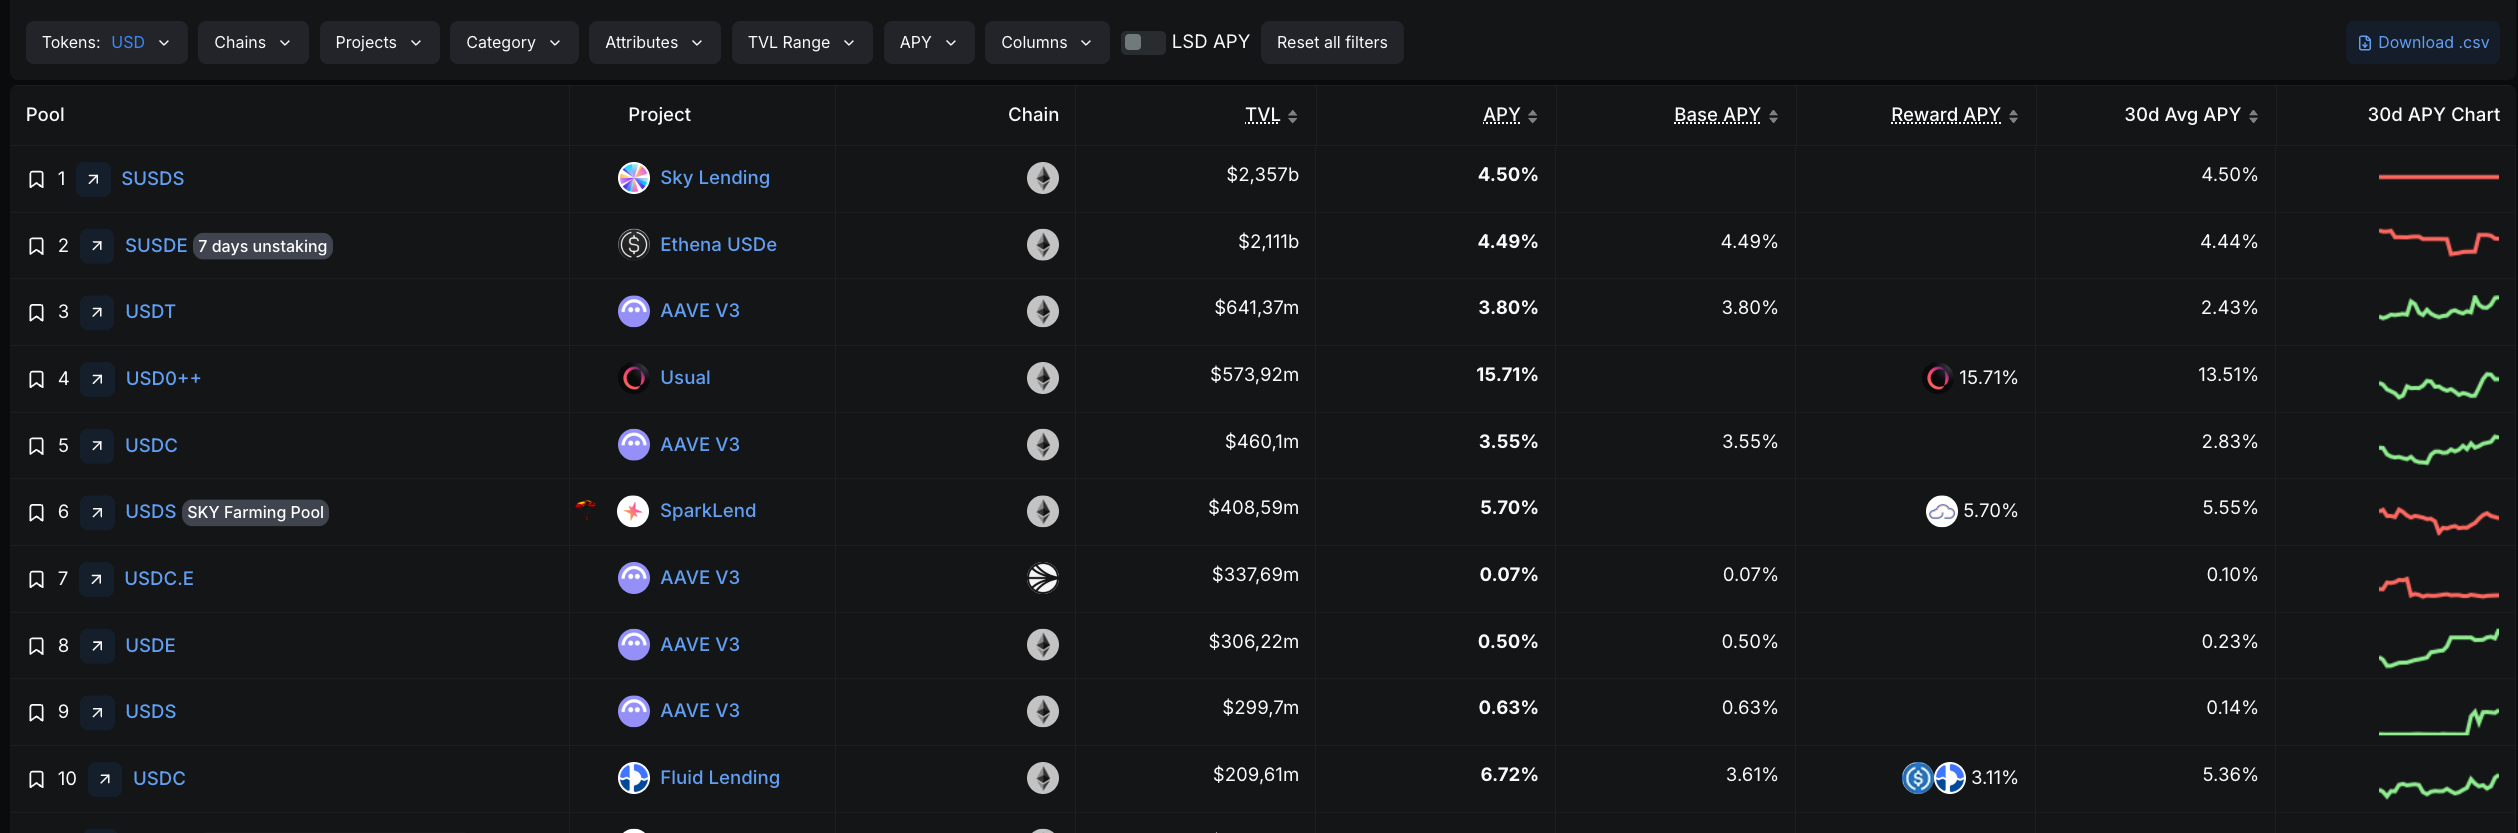Bookmark the USDC.E pool row
Screen dimensions: 2518x833
[x=36, y=579]
